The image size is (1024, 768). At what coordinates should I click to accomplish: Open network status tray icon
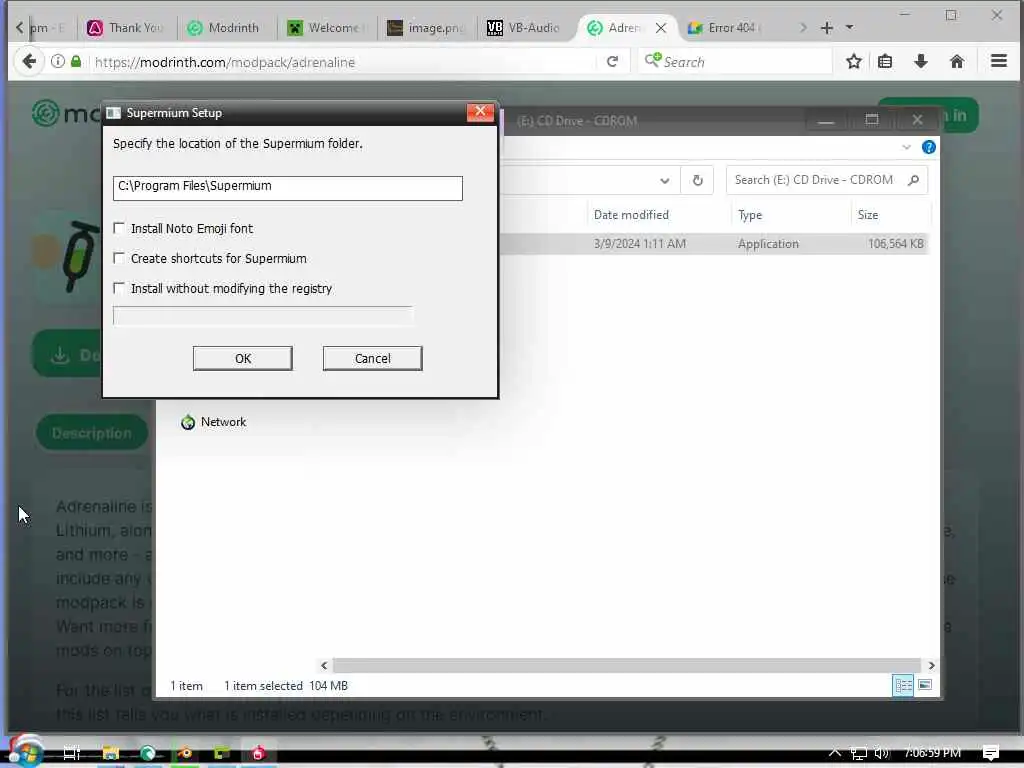click(x=858, y=754)
